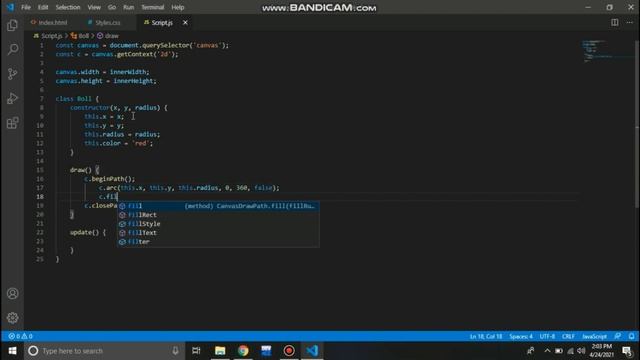Open the Bandicam recorder taskbar icon
The height and width of the screenshot is (360, 640).
tap(289, 351)
